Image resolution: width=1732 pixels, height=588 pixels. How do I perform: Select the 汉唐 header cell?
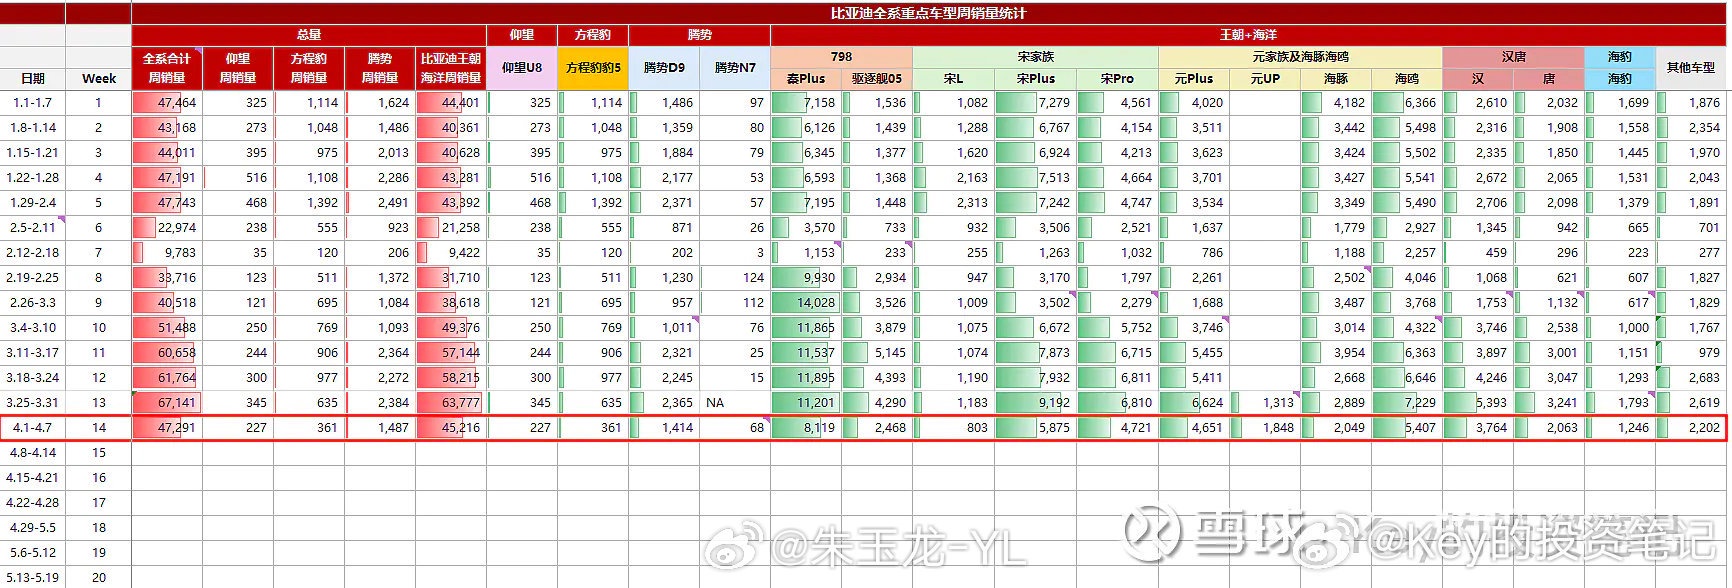(1513, 57)
